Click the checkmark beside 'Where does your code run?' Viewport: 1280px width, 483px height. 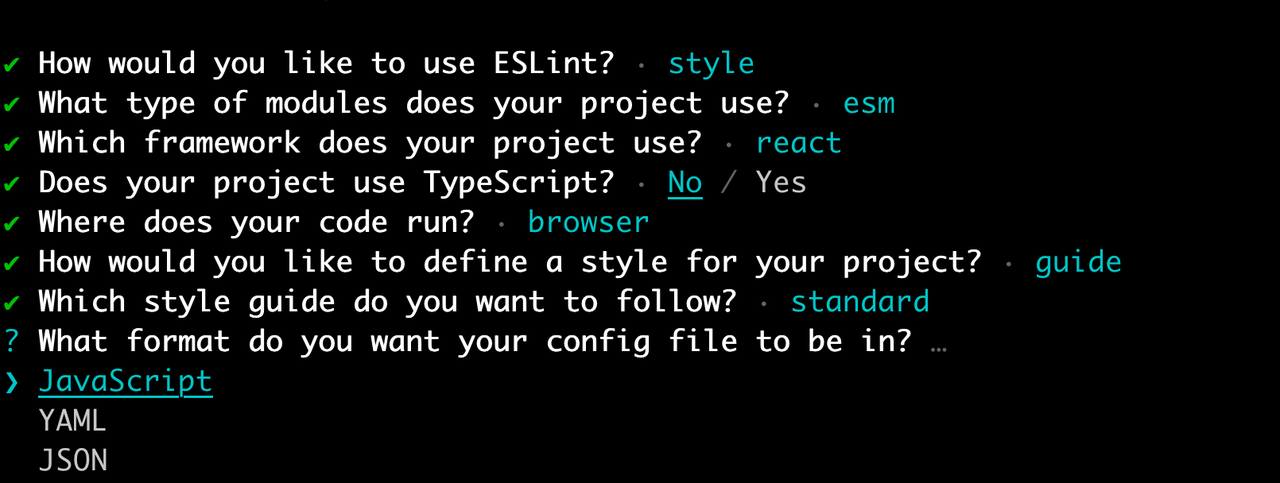tap(12, 223)
